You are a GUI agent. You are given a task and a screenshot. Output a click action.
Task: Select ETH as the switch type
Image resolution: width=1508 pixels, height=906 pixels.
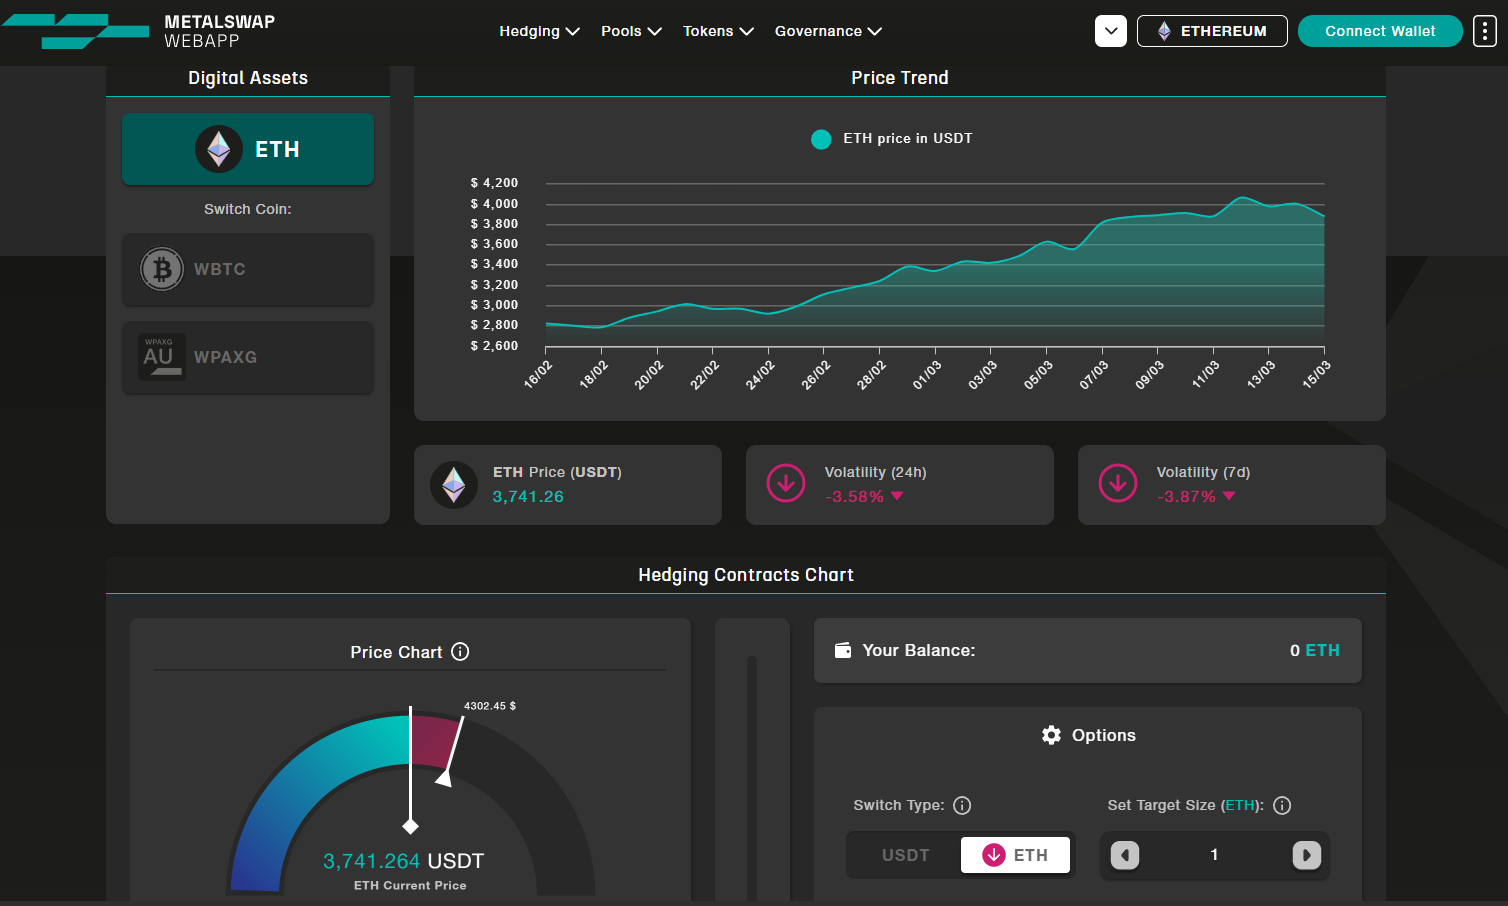(1015, 855)
